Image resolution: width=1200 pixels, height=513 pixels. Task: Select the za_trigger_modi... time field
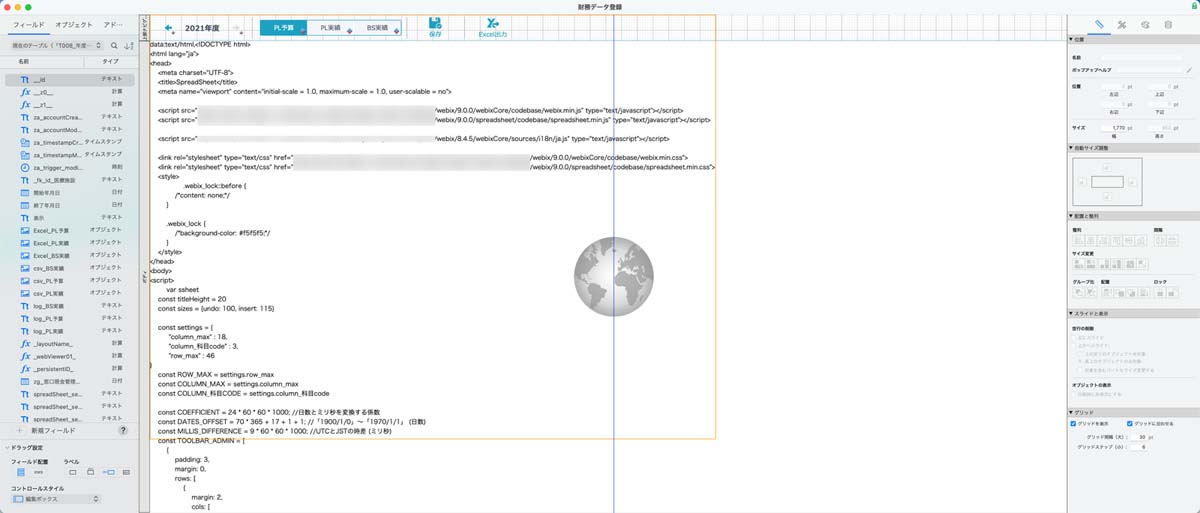70,167
